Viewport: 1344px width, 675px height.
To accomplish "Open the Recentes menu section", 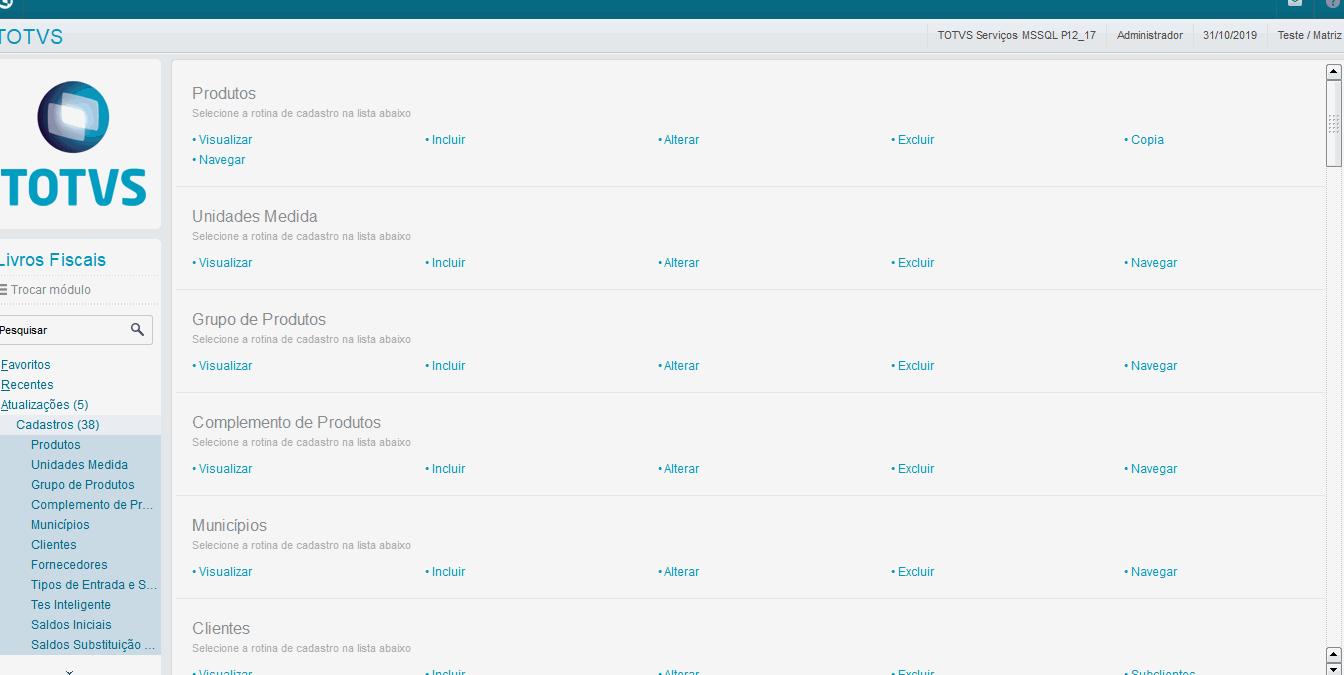I will click(27, 385).
